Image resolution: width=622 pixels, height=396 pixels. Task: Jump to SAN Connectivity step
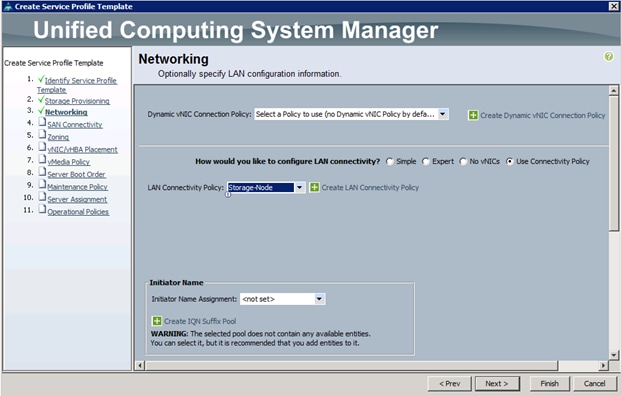tap(75, 125)
